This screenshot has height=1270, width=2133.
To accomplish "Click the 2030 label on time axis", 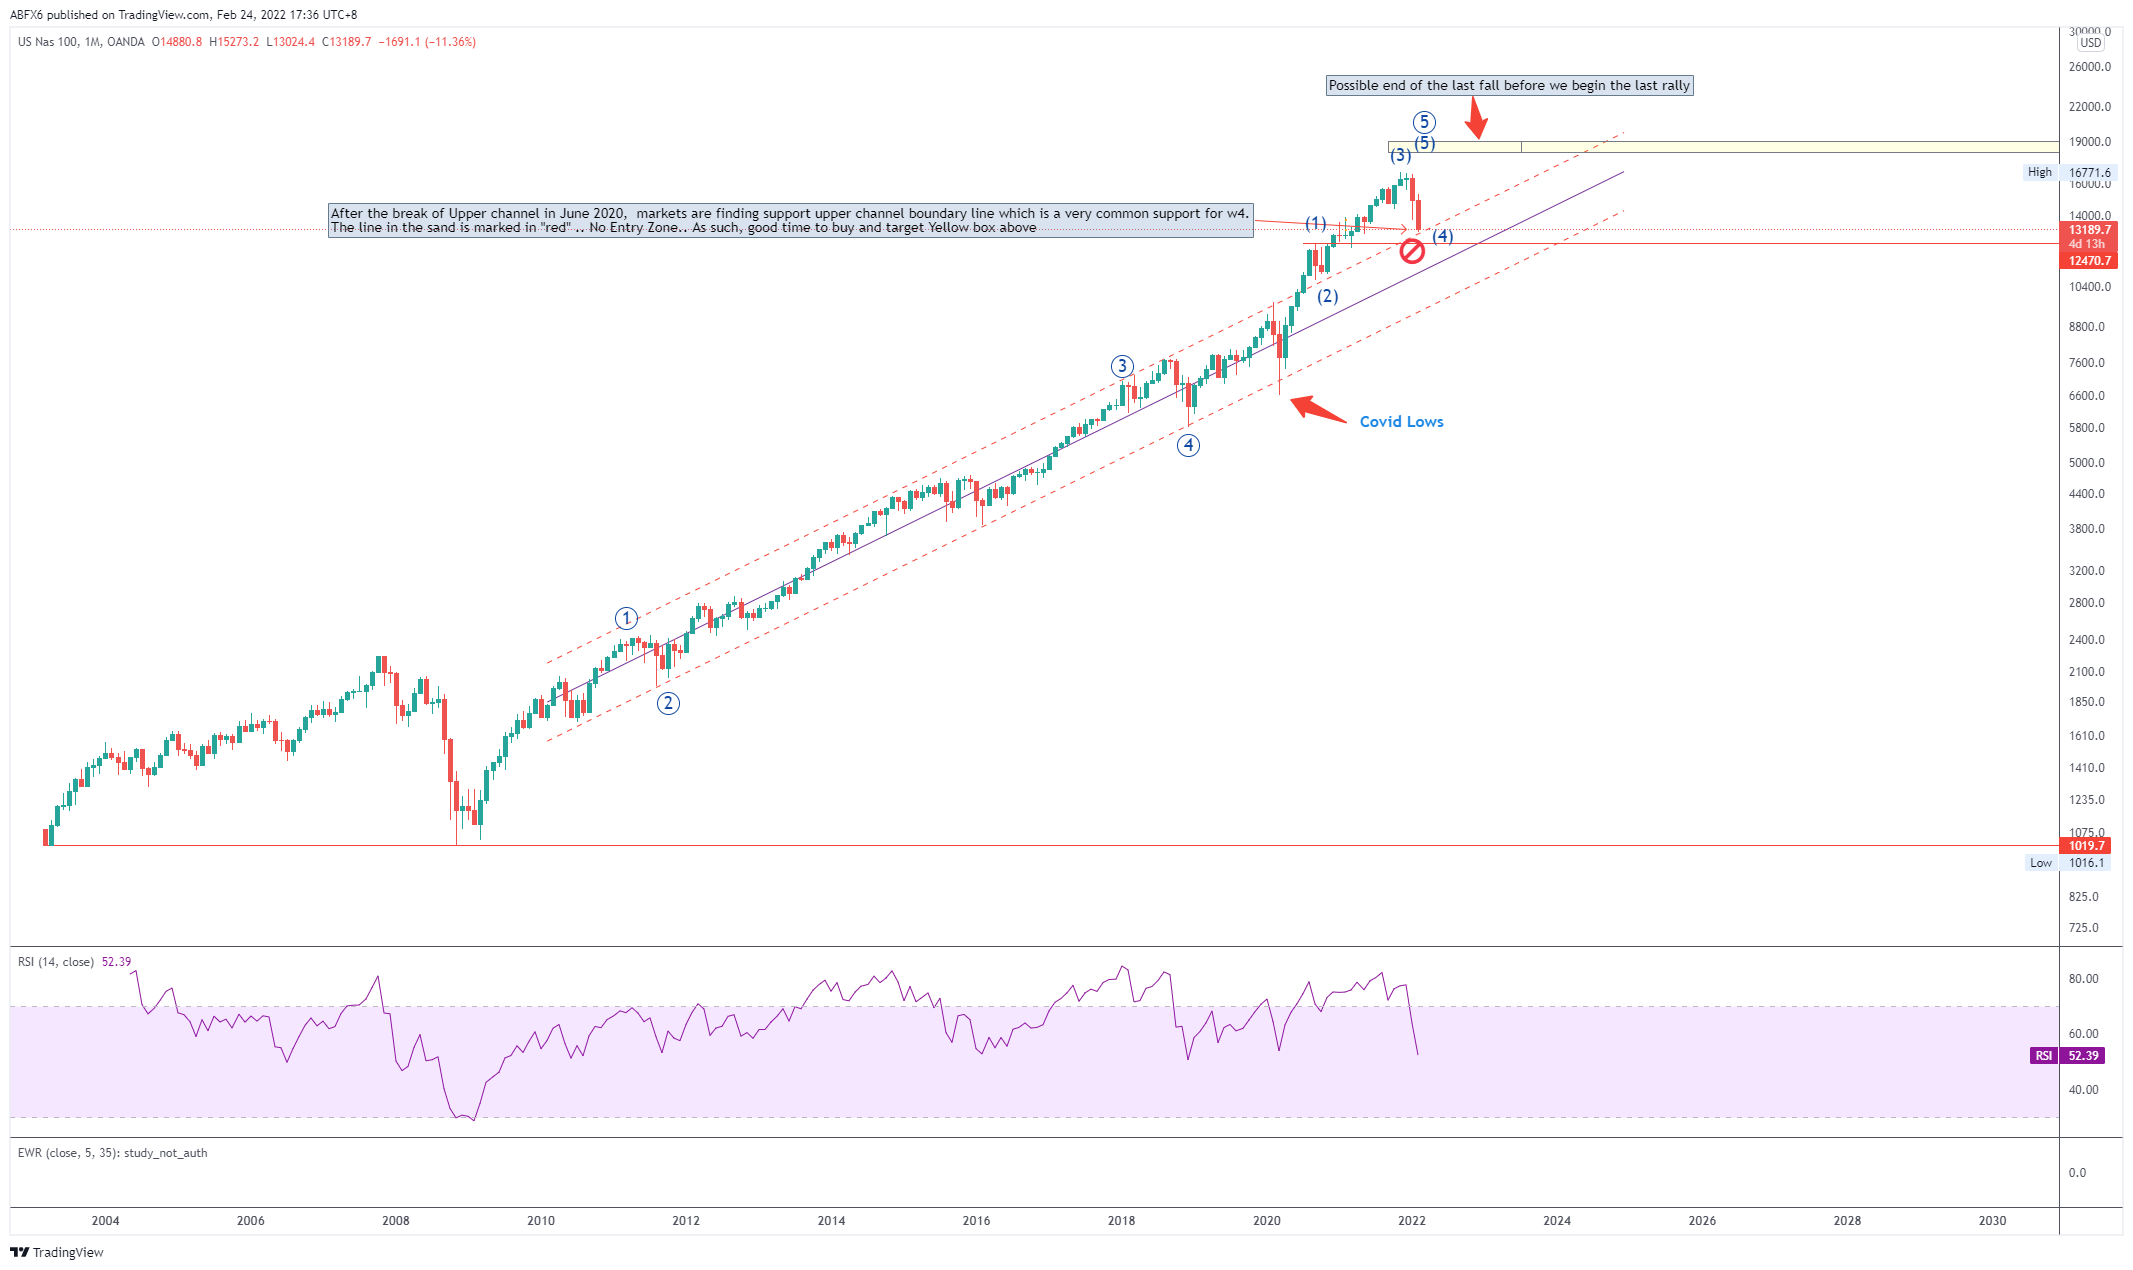I will pos(1993,1220).
